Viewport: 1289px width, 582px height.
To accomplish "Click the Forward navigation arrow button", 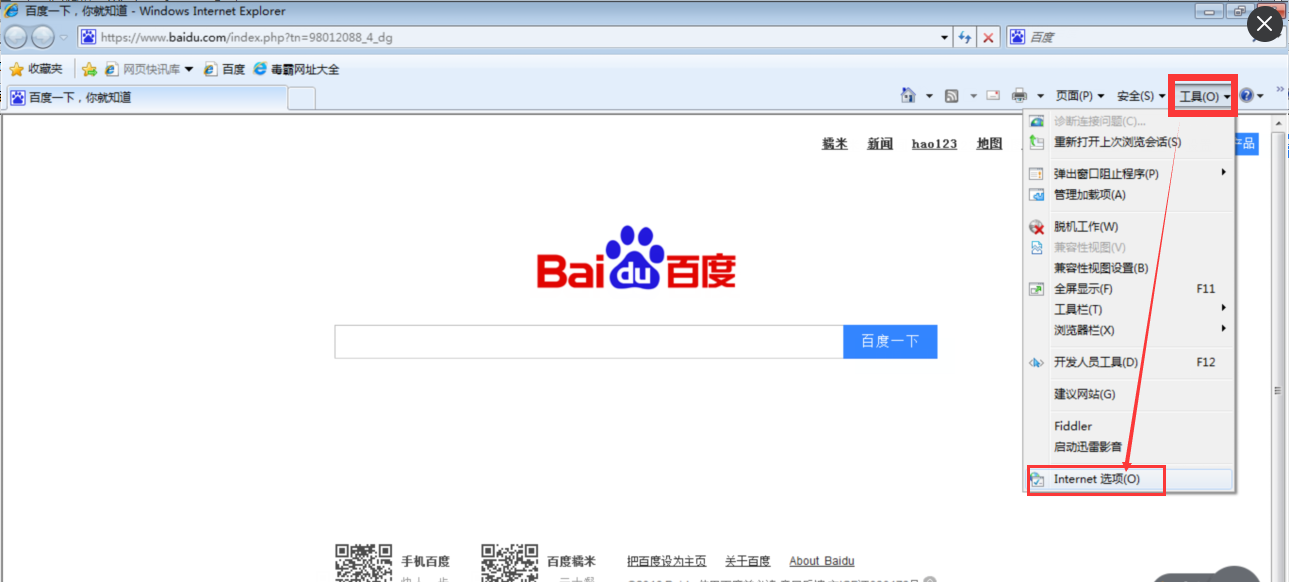I will (43, 37).
